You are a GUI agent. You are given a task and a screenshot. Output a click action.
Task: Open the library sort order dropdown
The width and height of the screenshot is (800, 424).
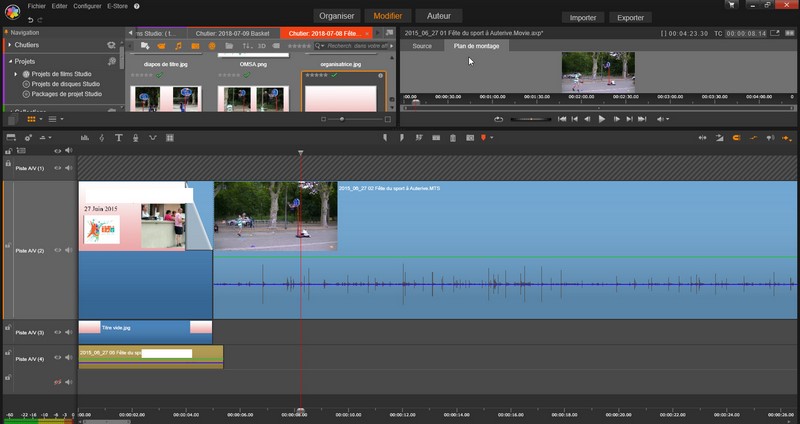pyautogui.click(x=247, y=46)
